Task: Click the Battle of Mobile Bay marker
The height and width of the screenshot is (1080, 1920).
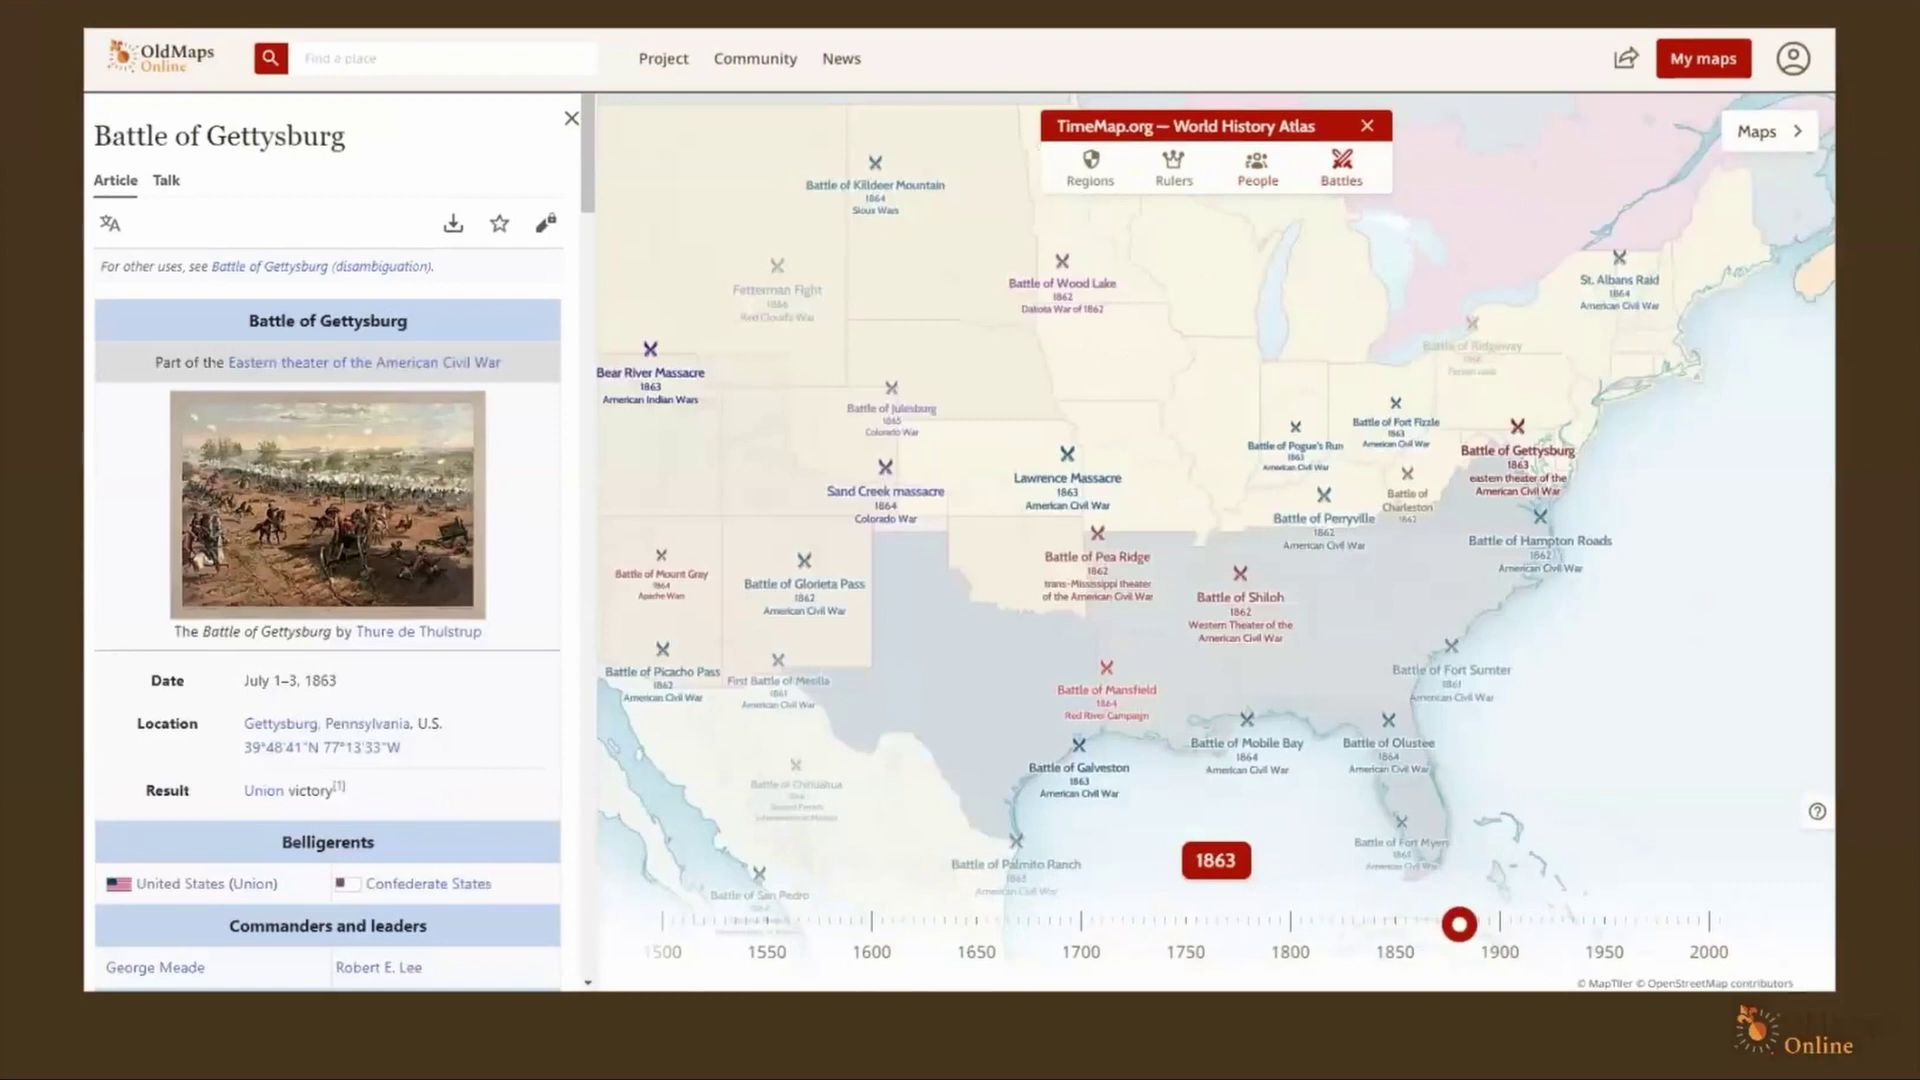Action: 1246,719
